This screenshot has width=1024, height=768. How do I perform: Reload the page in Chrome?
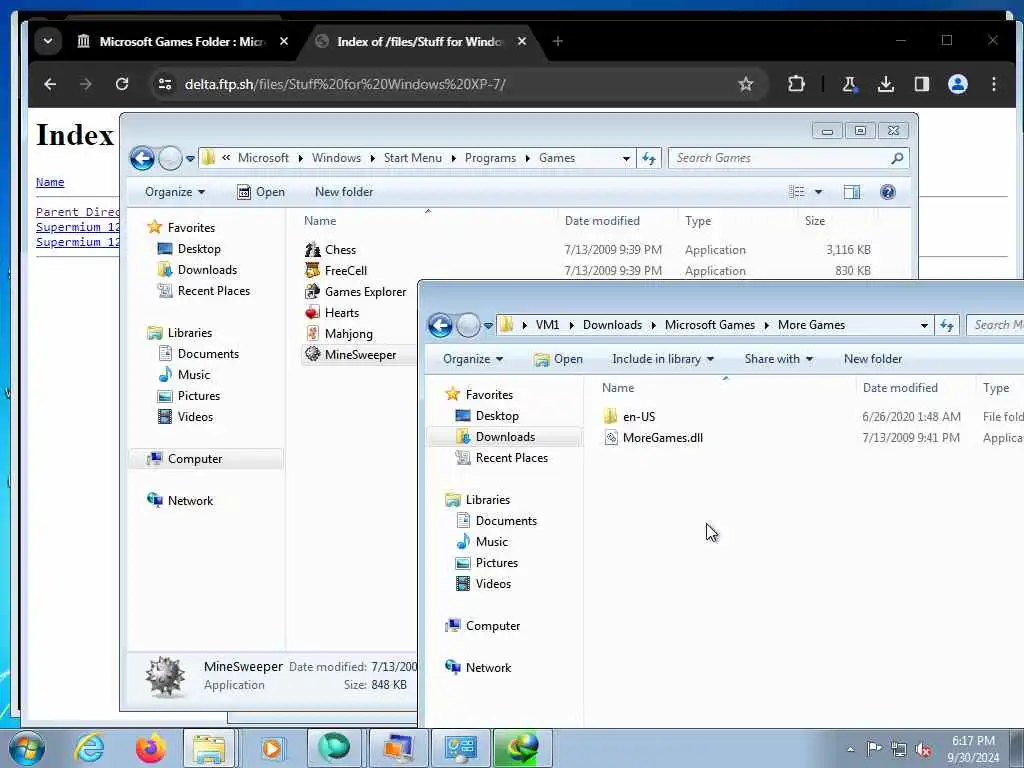point(121,84)
